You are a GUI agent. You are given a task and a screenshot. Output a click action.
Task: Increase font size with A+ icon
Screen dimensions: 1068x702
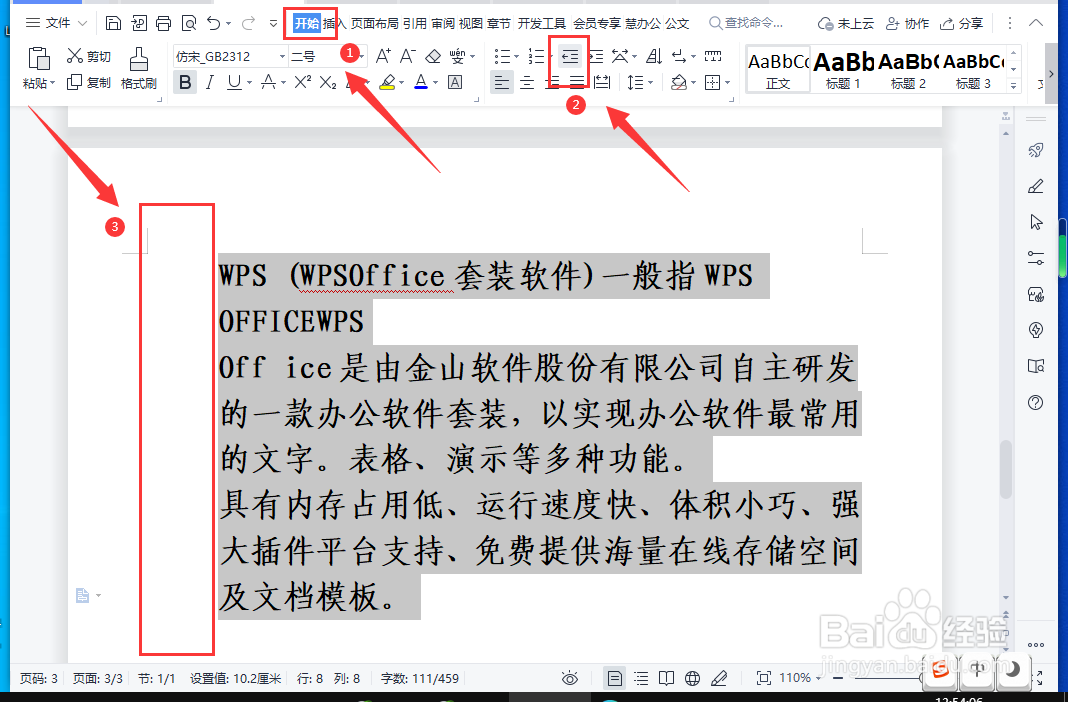coord(383,56)
